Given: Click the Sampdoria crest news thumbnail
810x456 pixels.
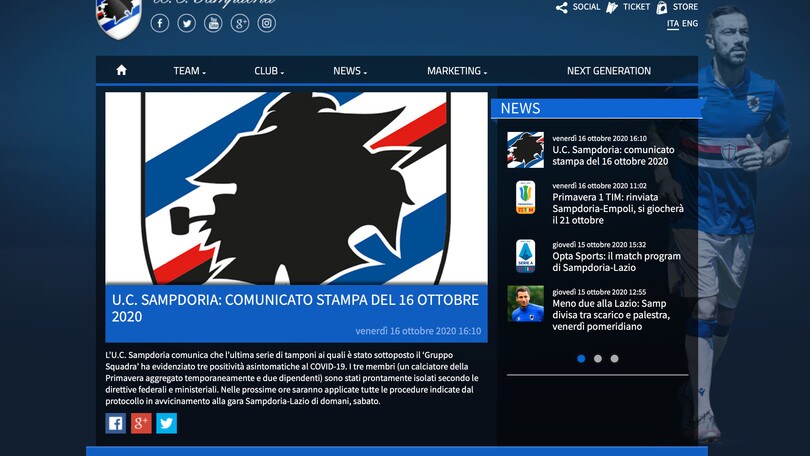Looking at the screenshot, I should tap(525, 150).
